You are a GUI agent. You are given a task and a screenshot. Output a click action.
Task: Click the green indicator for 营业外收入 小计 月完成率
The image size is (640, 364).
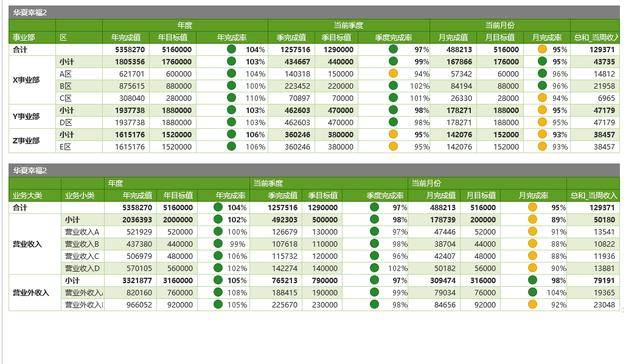coord(532,280)
